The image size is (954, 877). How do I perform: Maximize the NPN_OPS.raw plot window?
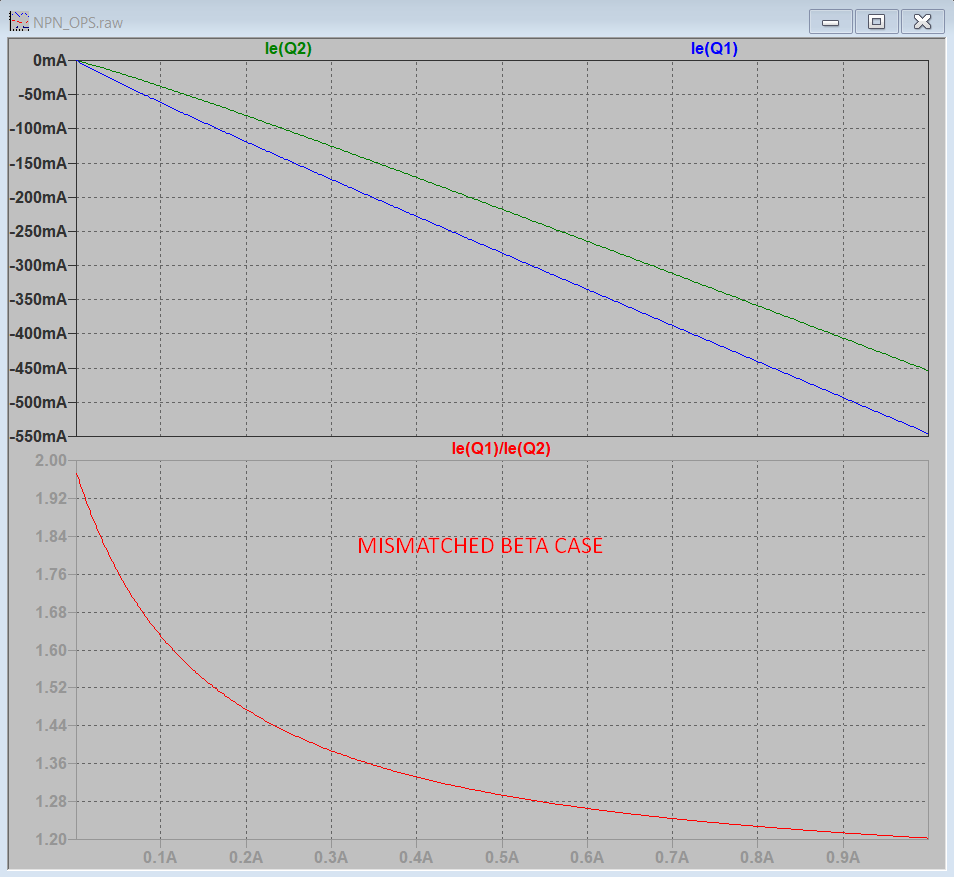point(876,22)
